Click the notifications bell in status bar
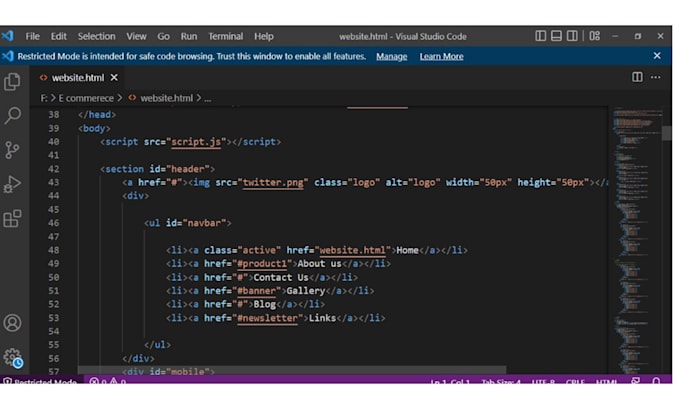The height and width of the screenshot is (409, 680). 656,381
